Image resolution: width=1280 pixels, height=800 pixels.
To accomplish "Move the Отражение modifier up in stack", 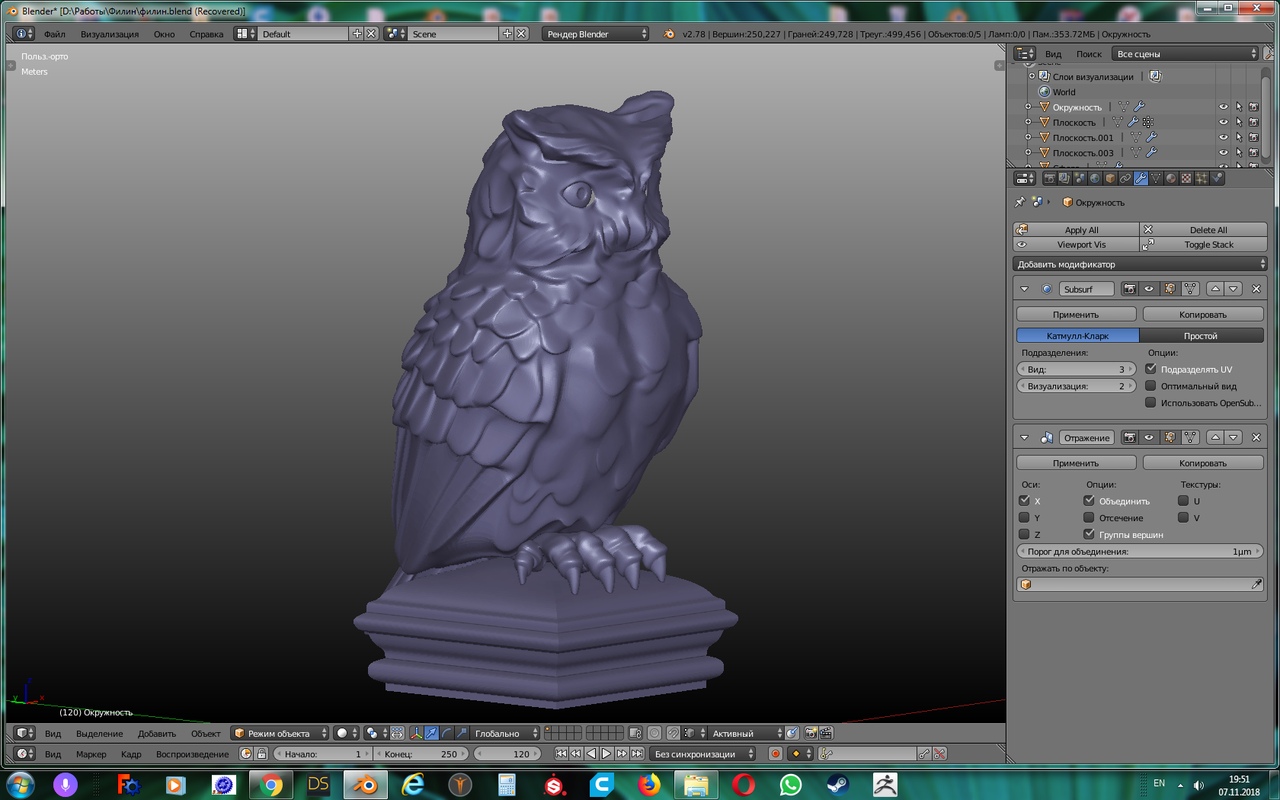I will pyautogui.click(x=1215, y=438).
